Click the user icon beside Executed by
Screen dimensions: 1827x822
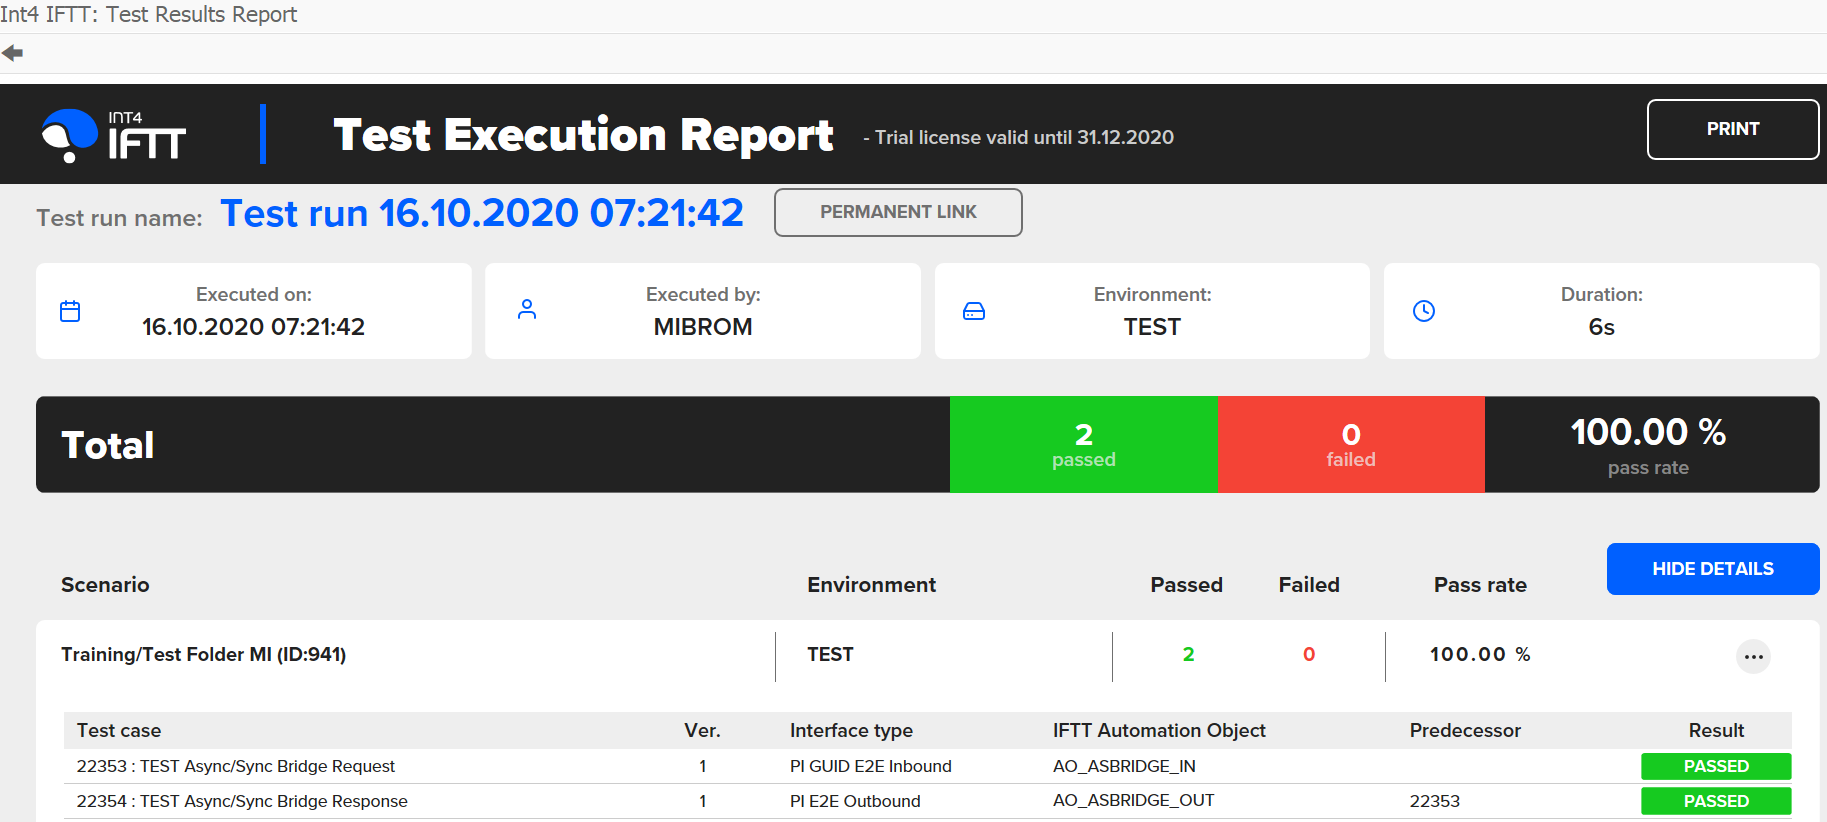[527, 310]
